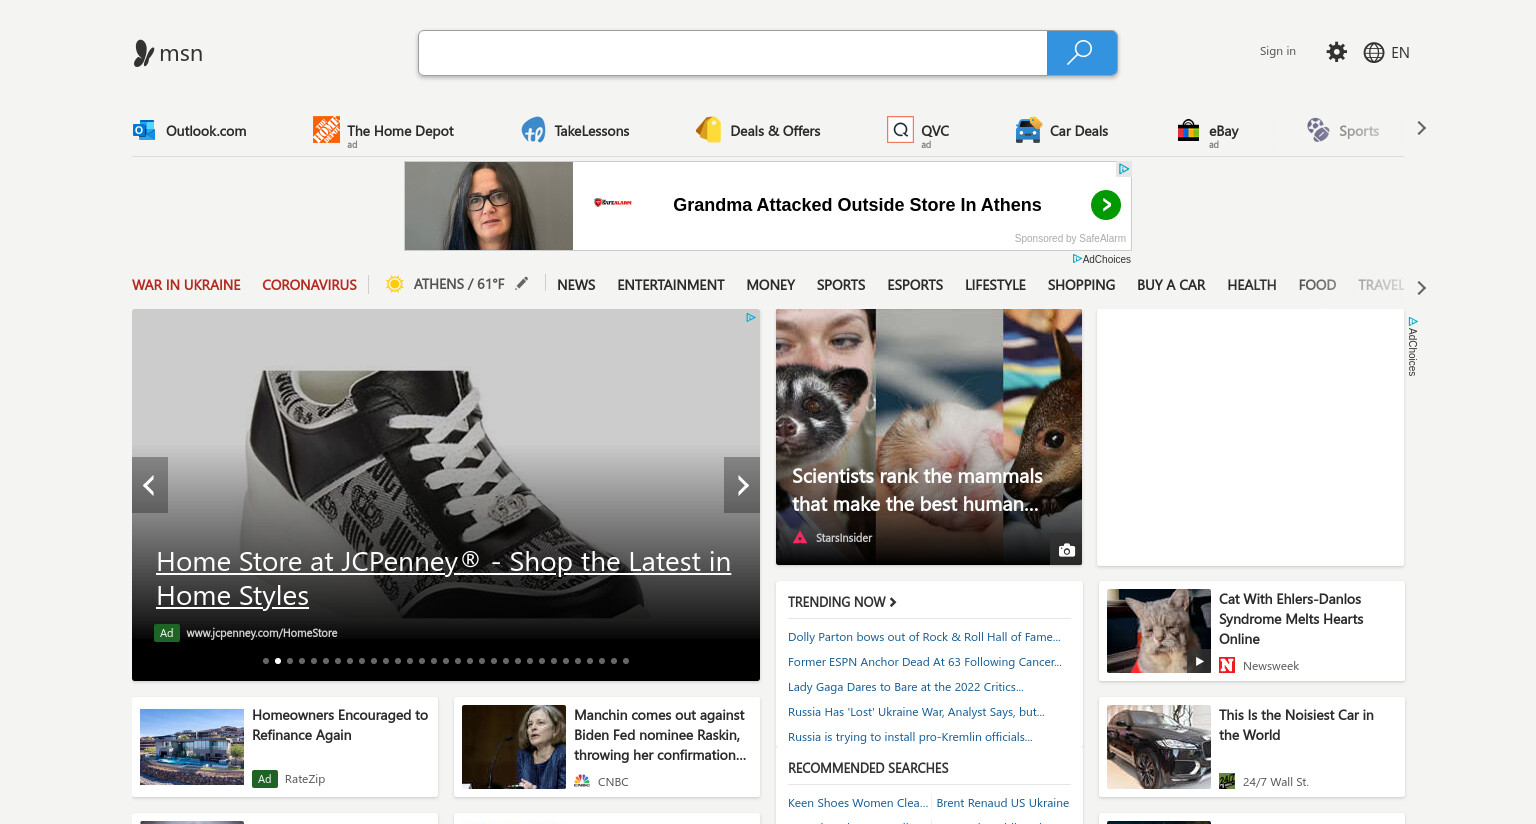
Task: Open photo gallery camera icon on mammals story
Action: click(x=1067, y=550)
